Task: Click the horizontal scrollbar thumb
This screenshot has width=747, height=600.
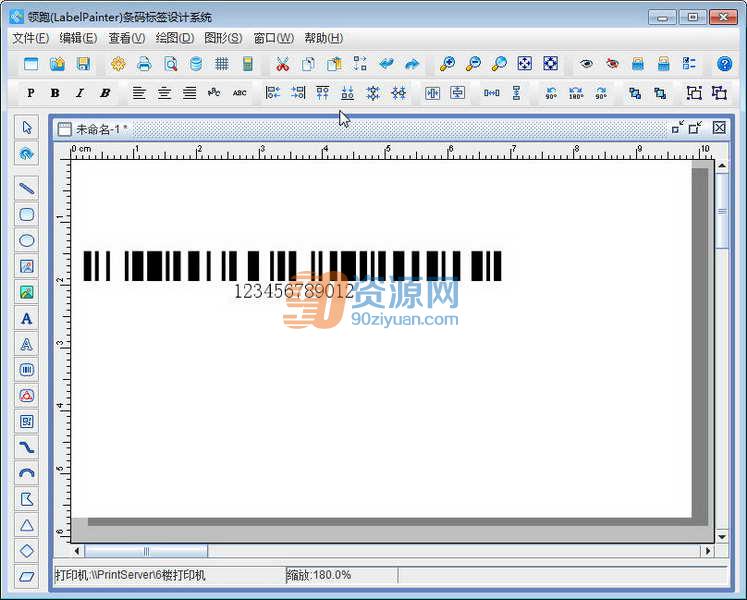Action: click(146, 551)
